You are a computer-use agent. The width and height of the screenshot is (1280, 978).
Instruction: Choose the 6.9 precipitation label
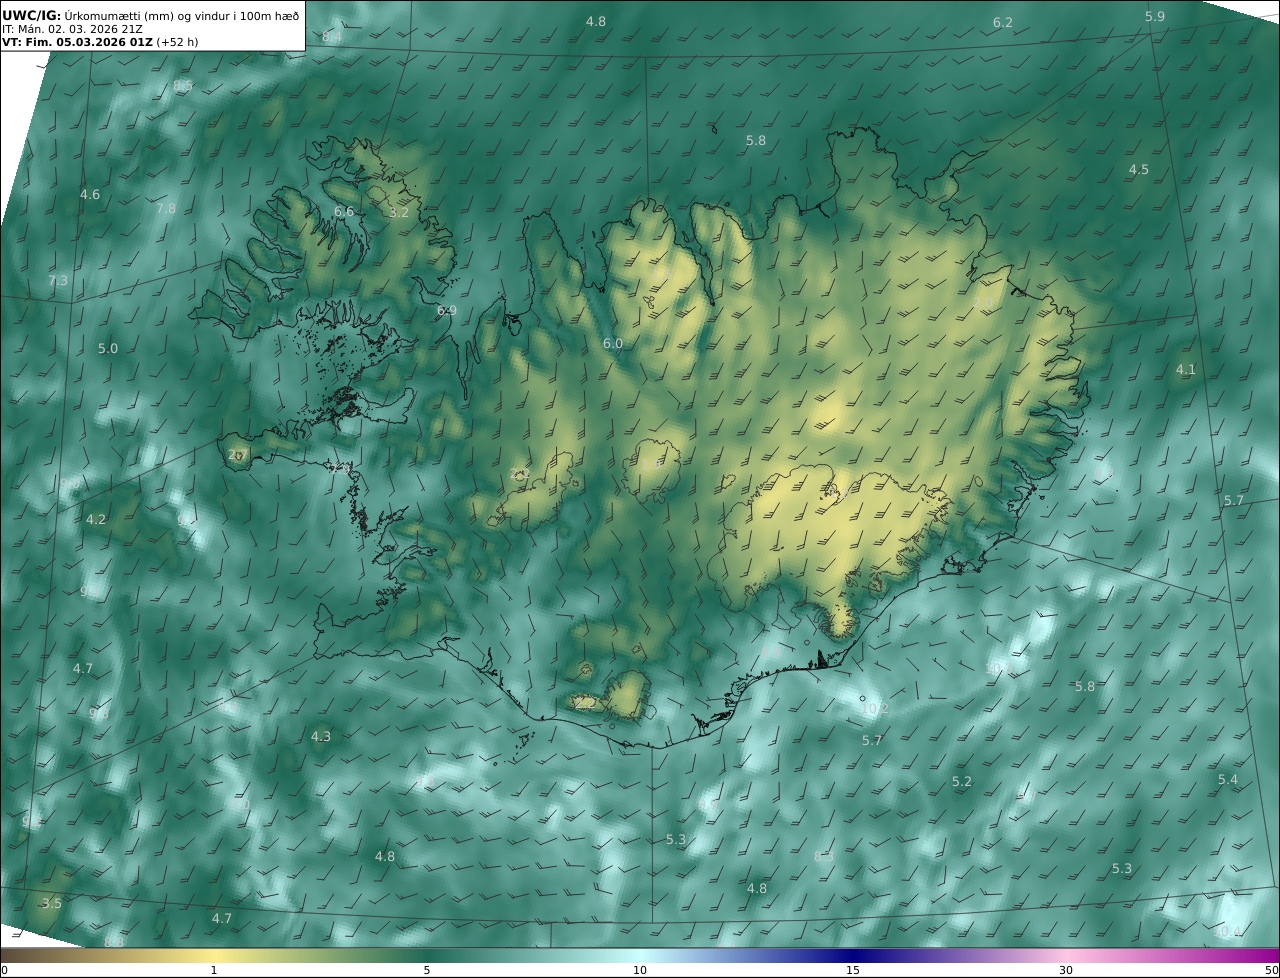pos(447,310)
